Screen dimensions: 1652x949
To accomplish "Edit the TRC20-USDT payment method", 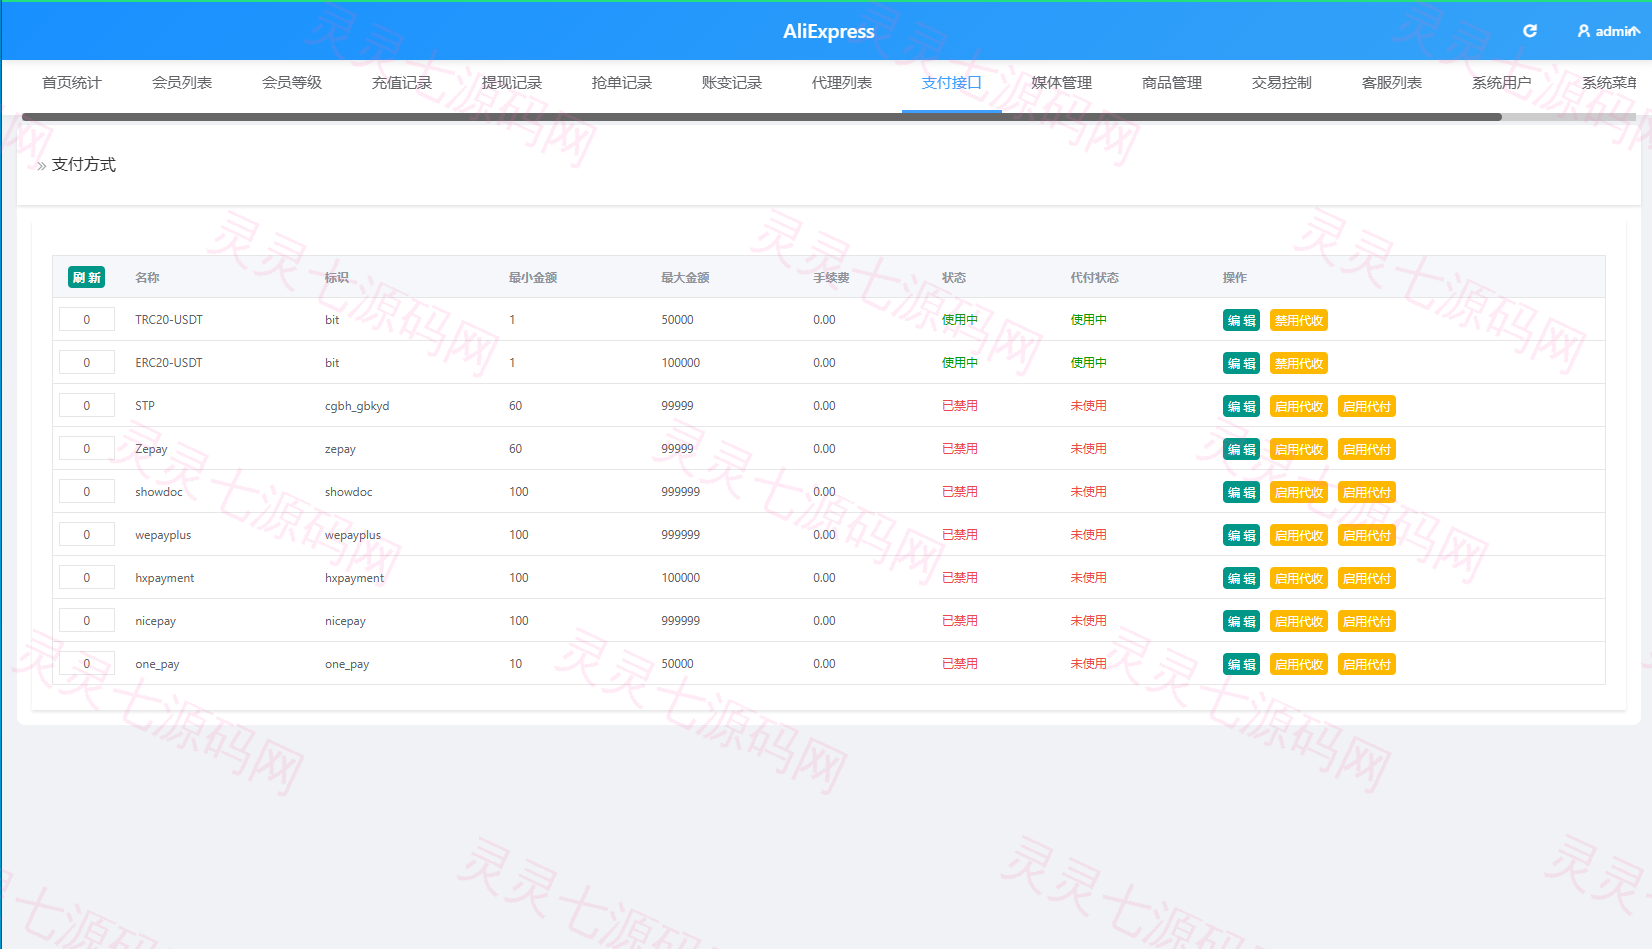I will [1241, 320].
